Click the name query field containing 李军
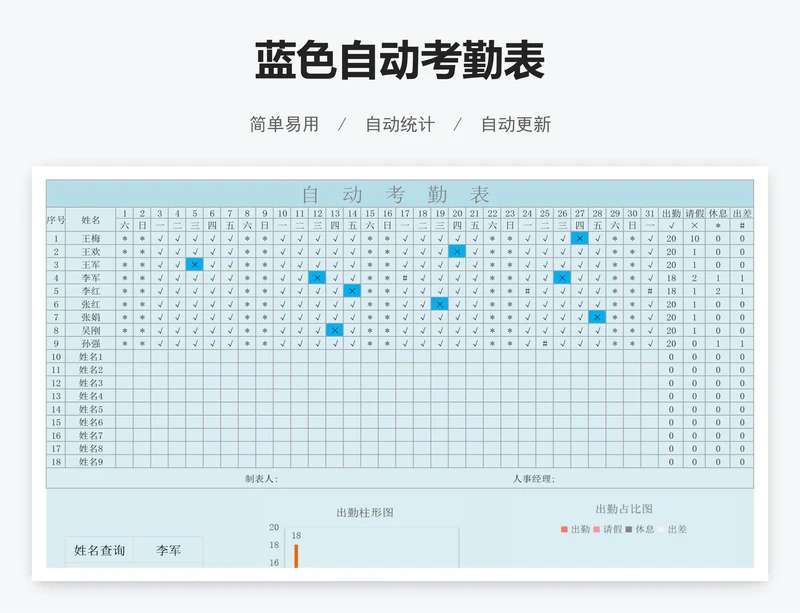The image size is (800, 613). click(168, 550)
